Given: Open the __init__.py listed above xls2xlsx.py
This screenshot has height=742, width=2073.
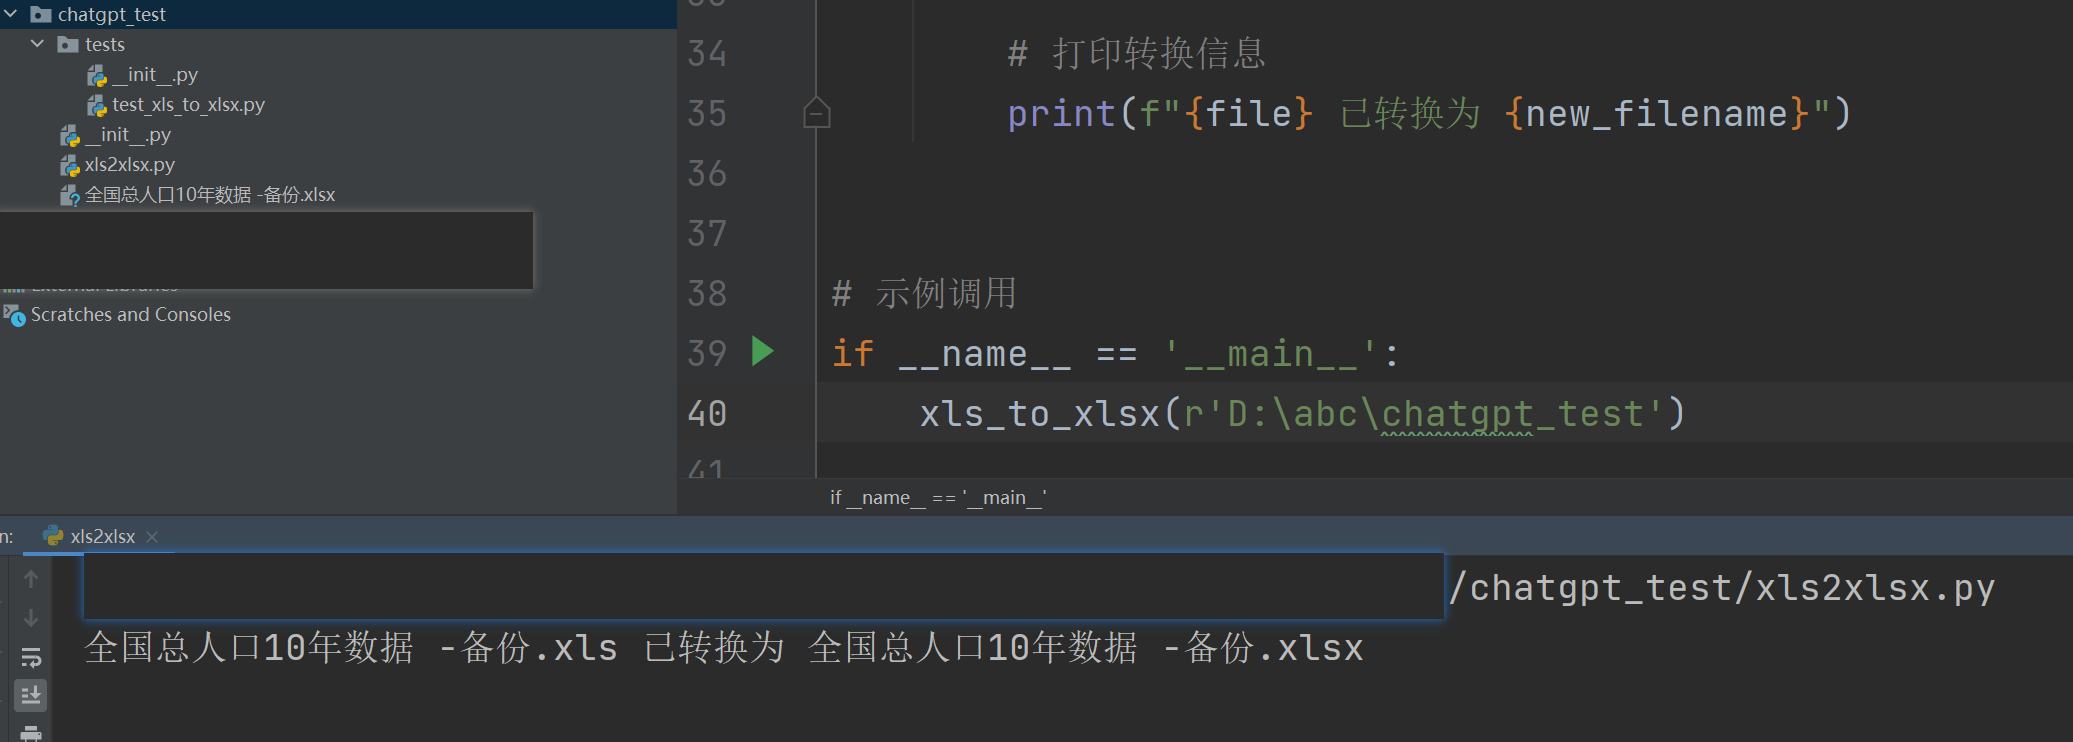Looking at the screenshot, I should tap(128, 134).
